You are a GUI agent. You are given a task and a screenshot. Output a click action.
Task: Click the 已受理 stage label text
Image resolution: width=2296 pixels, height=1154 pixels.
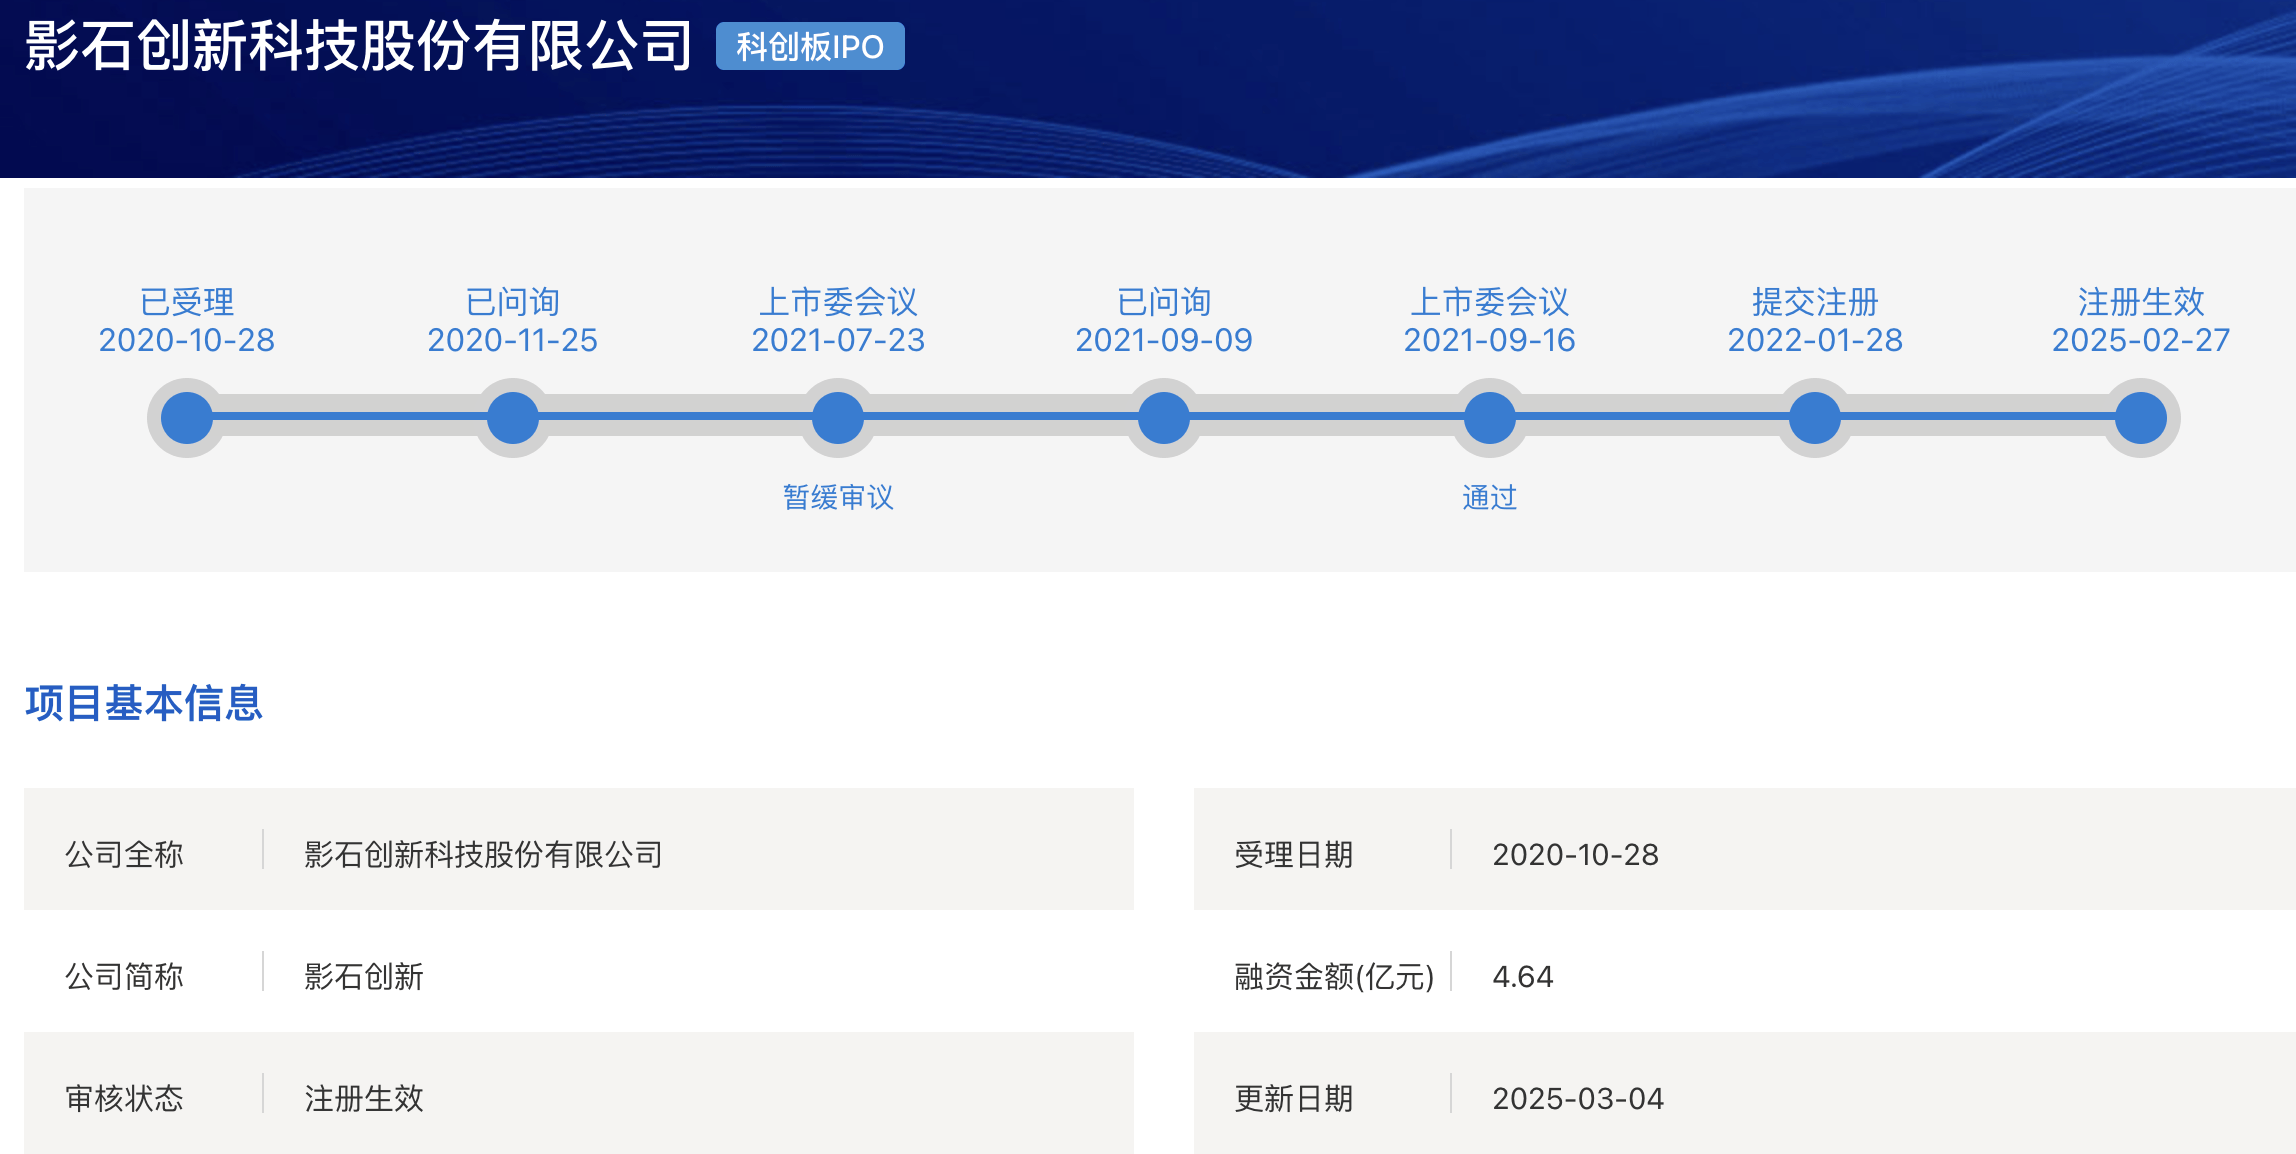[x=187, y=301]
